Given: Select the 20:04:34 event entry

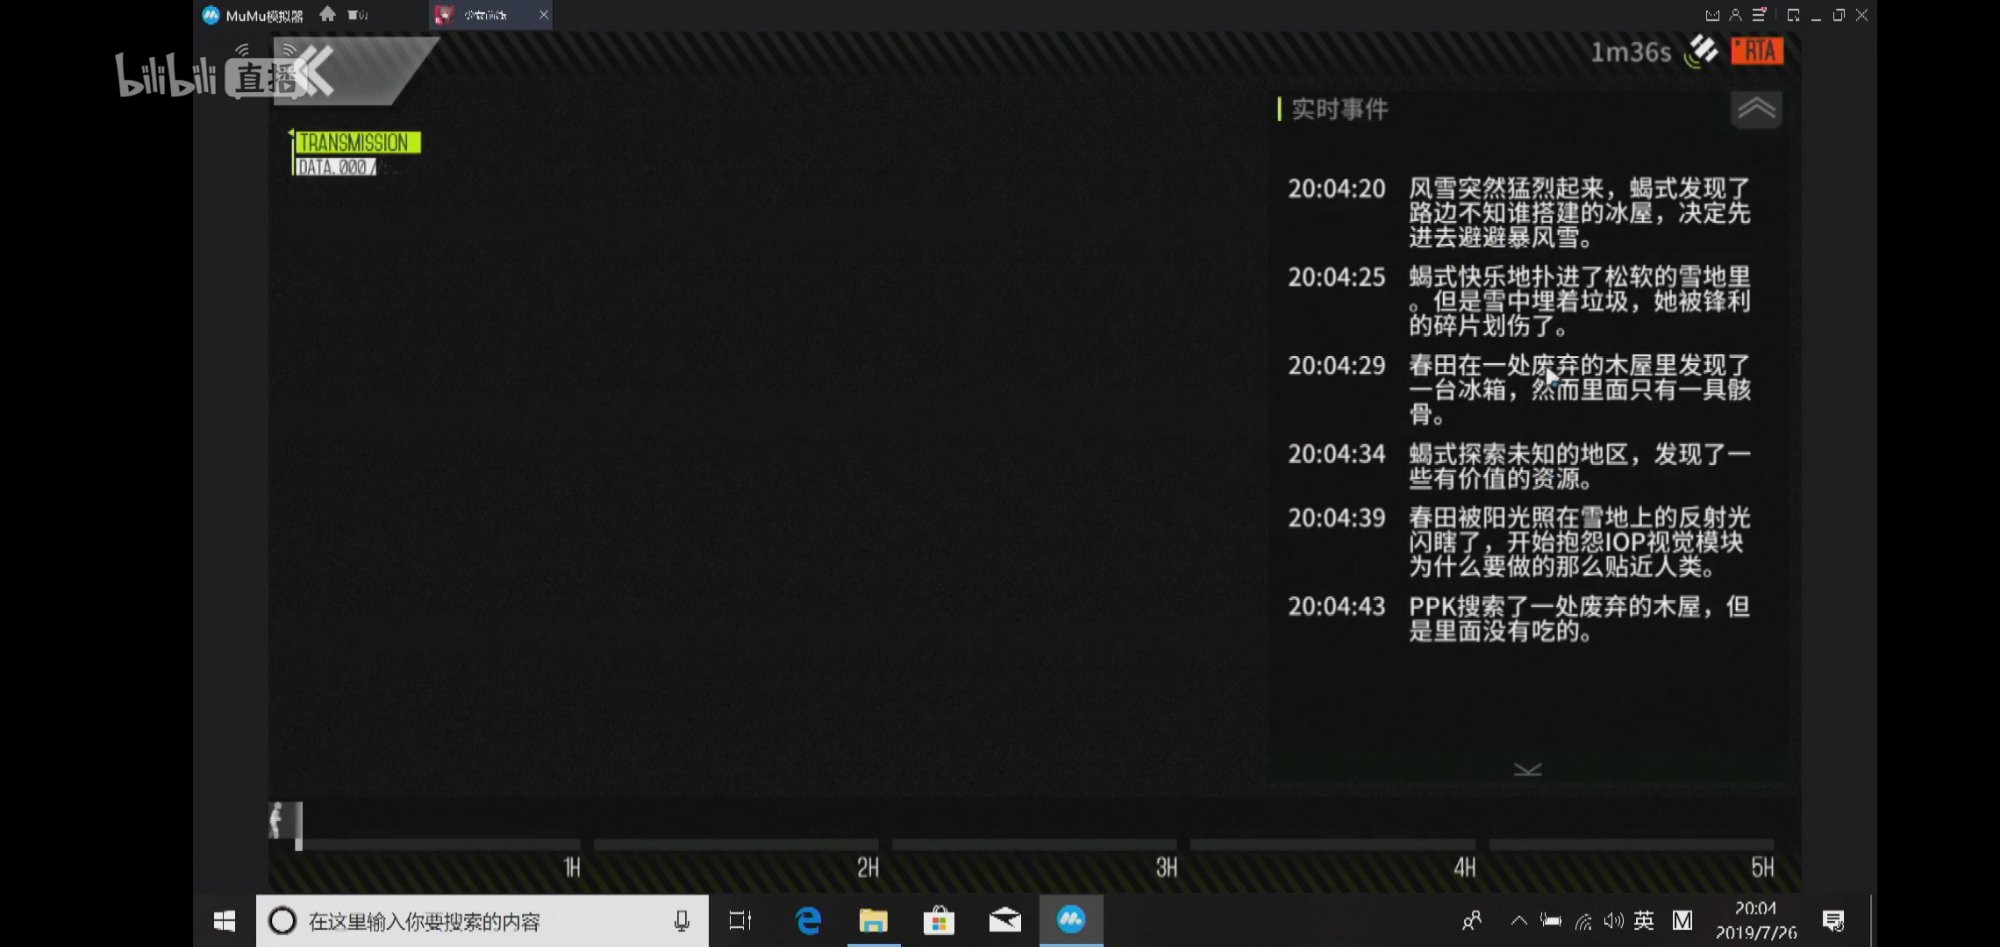Looking at the screenshot, I should [1519, 466].
